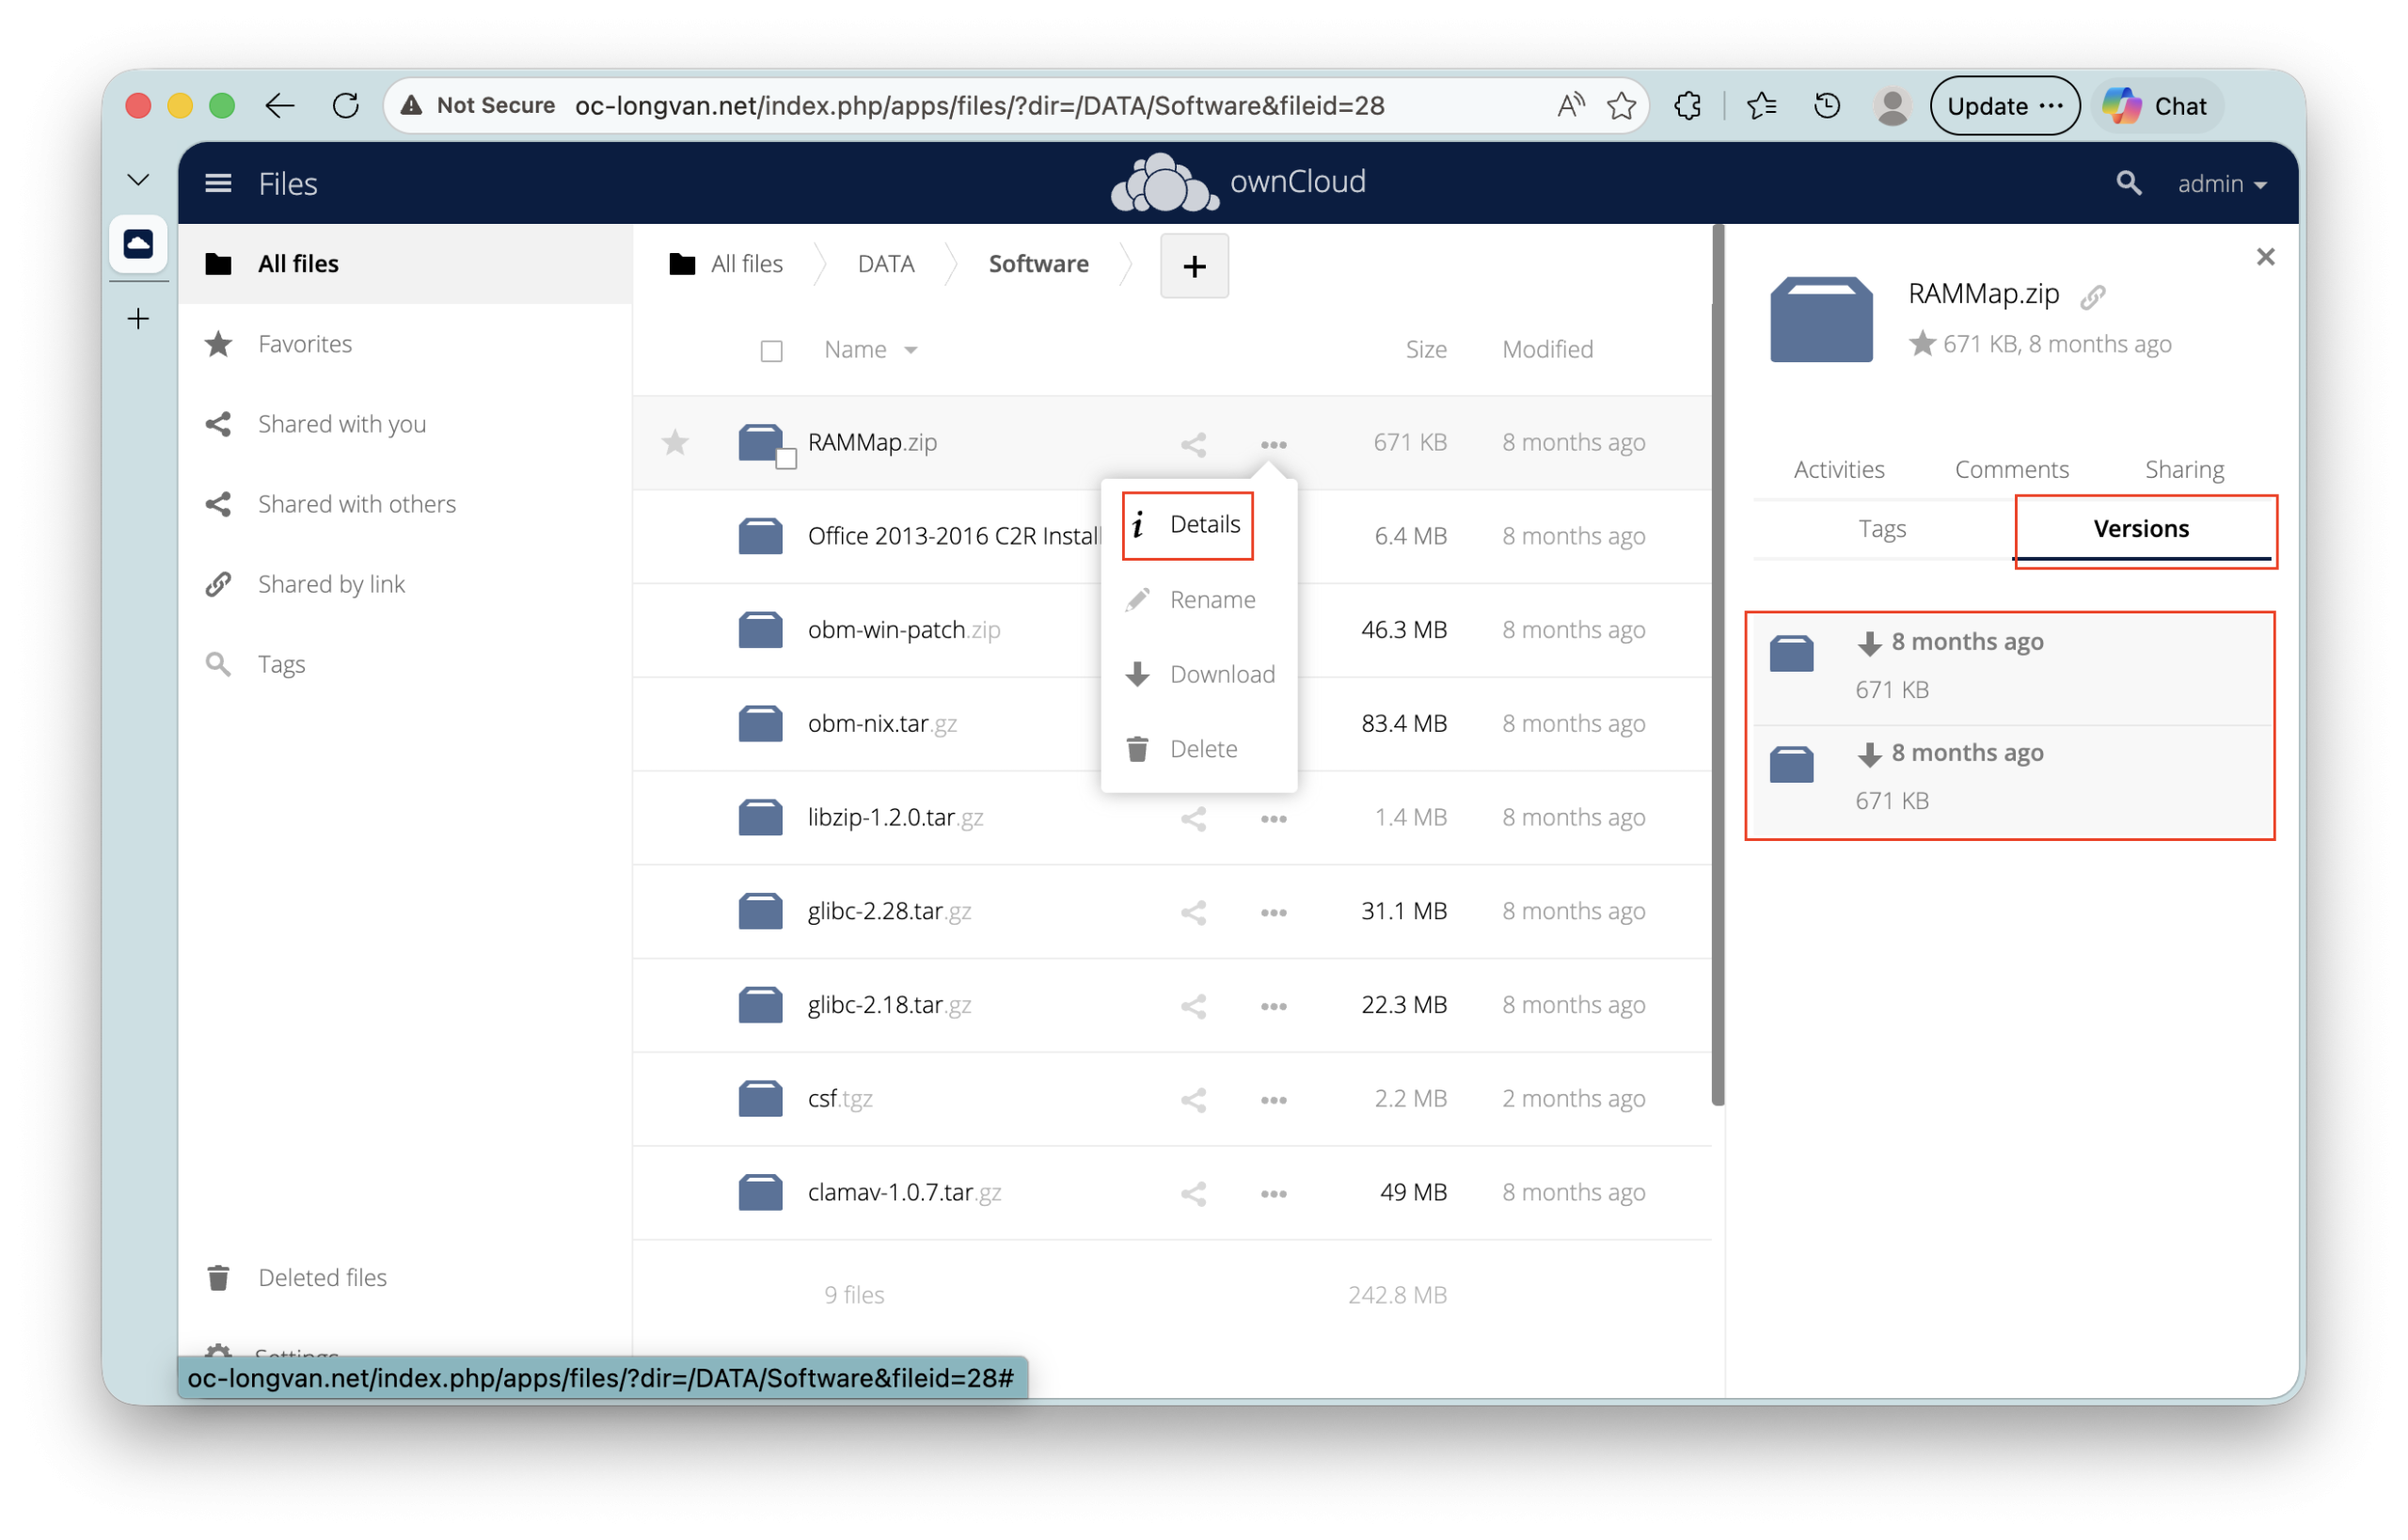The image size is (2408, 1540).
Task: Toggle the favorite star in details panel
Action: click(1921, 344)
